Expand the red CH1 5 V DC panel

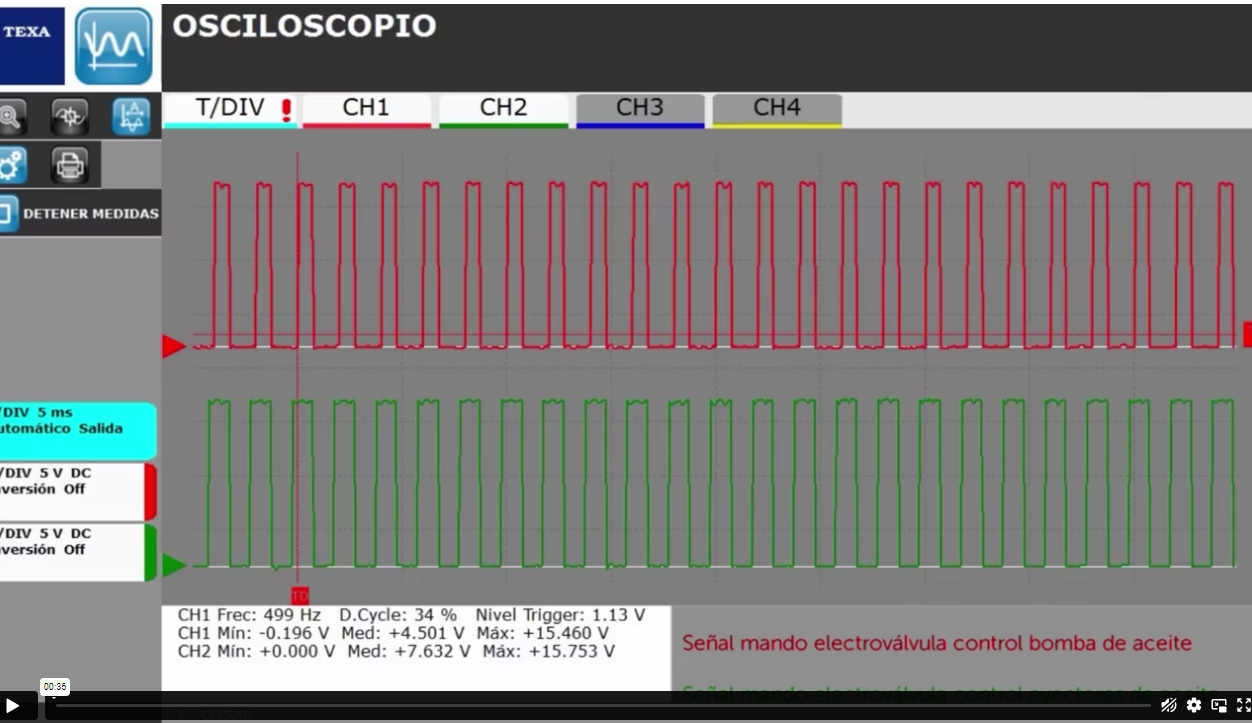coord(75,490)
